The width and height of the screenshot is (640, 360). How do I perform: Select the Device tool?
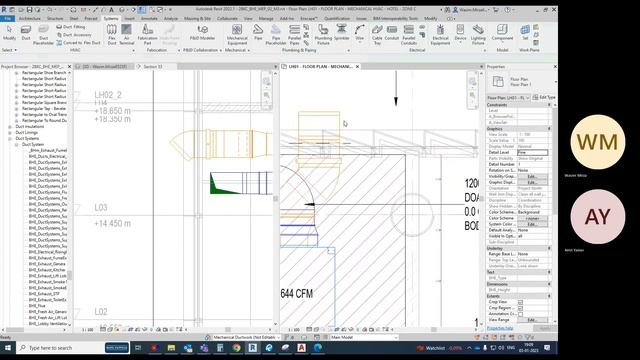click(x=460, y=33)
